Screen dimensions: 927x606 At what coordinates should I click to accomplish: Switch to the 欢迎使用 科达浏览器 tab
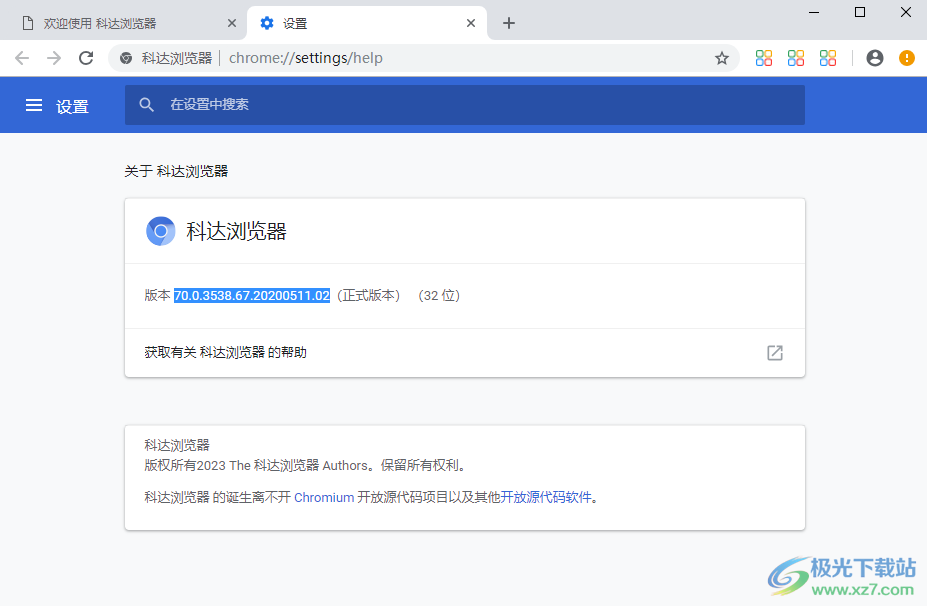point(122,23)
